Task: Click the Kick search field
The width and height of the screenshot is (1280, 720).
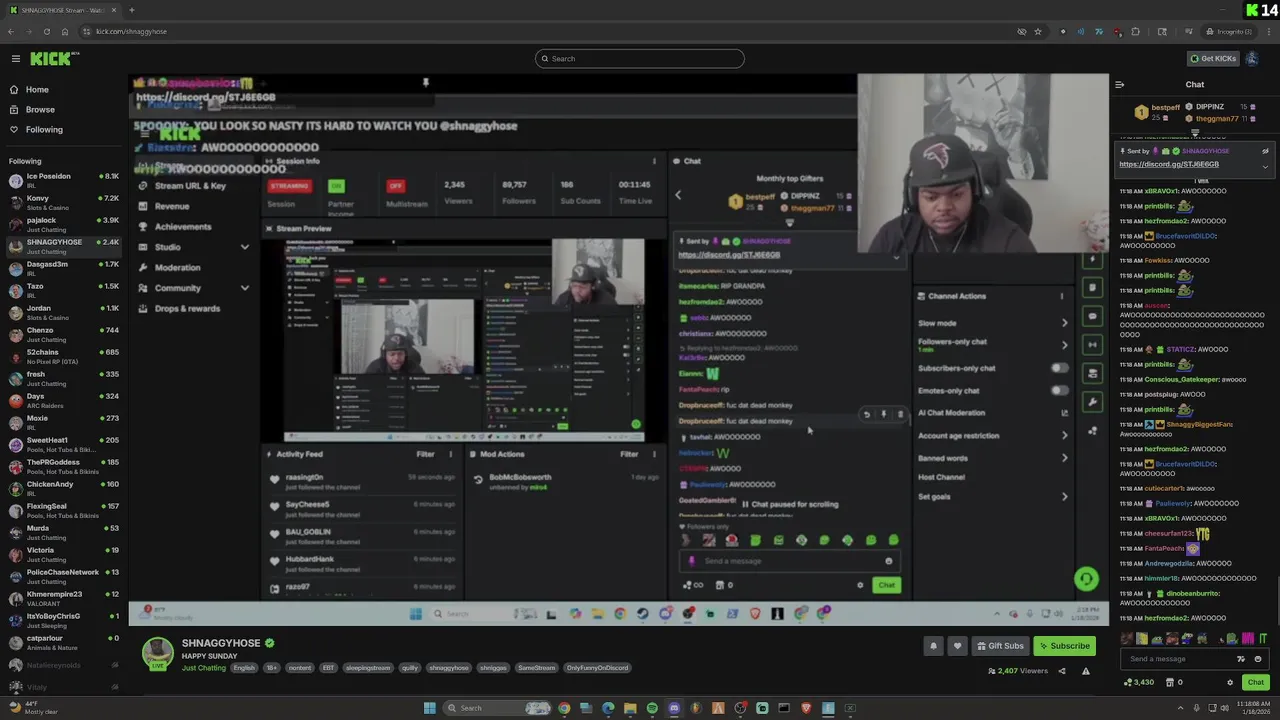Action: (640, 59)
